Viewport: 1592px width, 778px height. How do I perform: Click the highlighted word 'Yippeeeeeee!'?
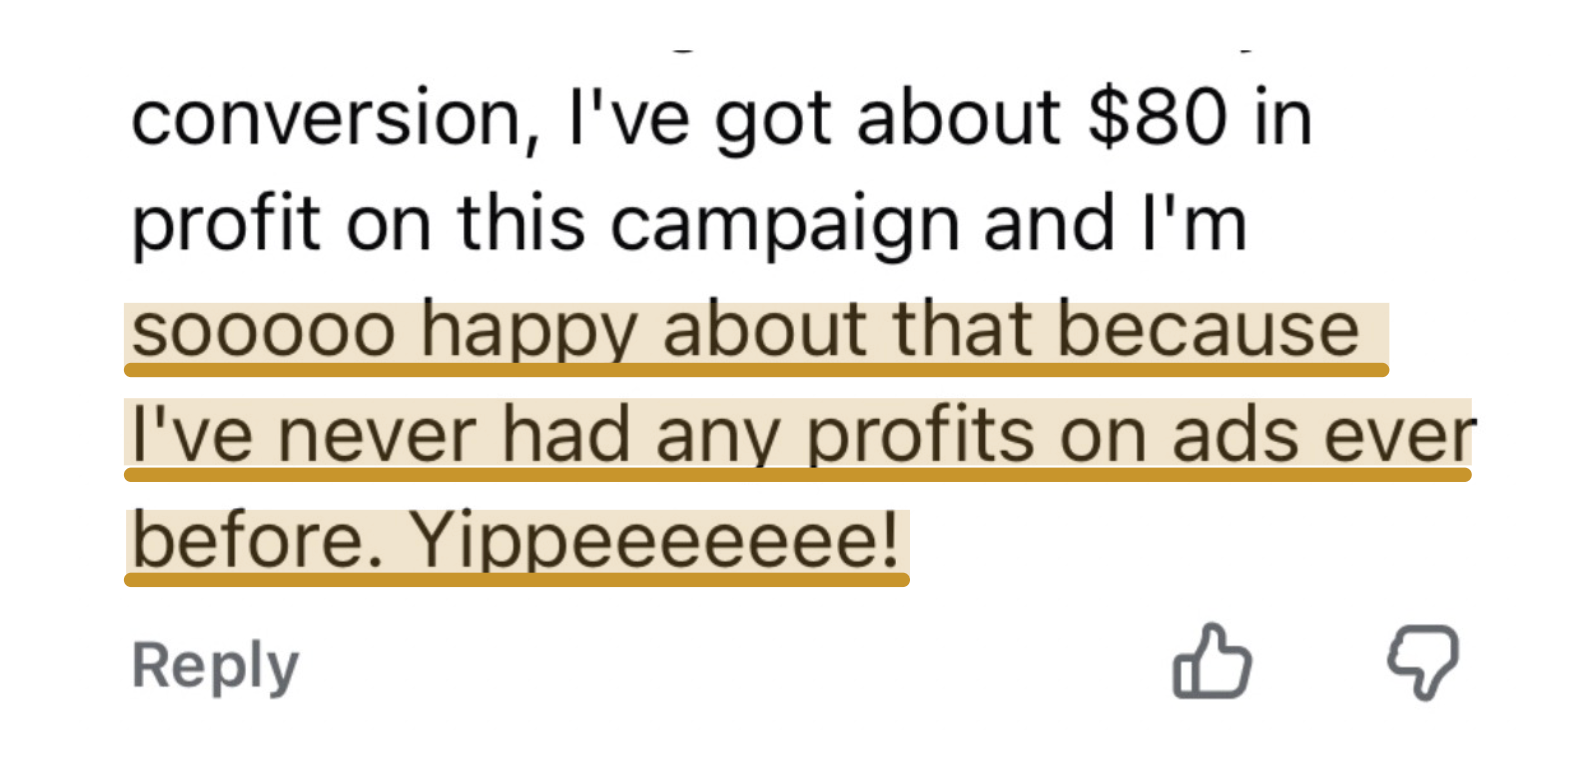pos(656,542)
